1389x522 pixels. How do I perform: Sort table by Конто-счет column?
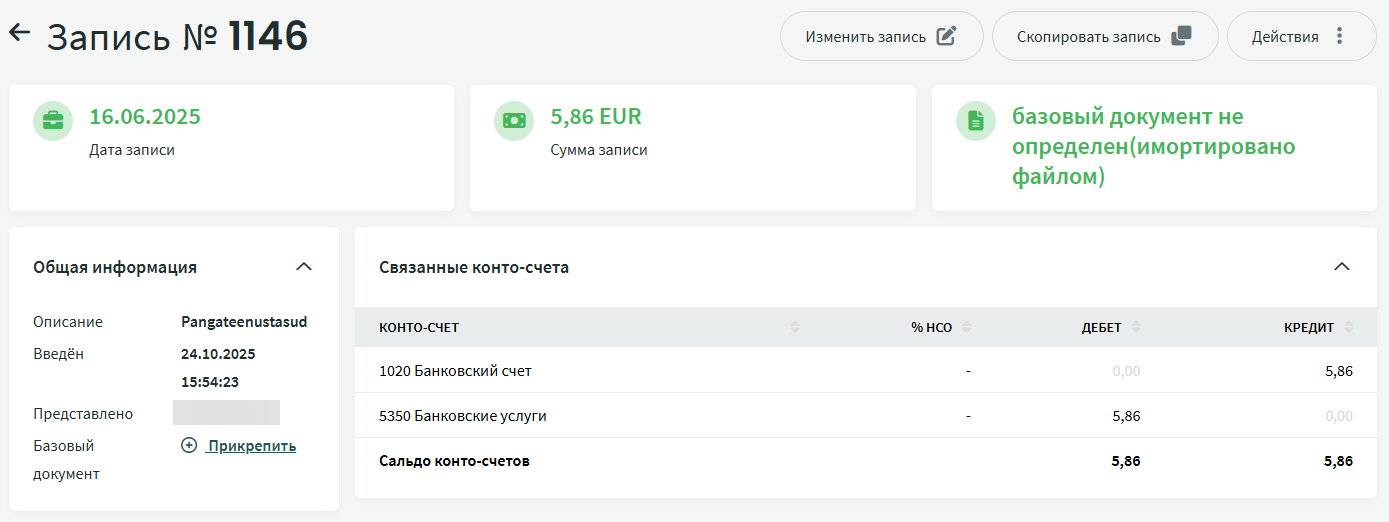click(795, 327)
